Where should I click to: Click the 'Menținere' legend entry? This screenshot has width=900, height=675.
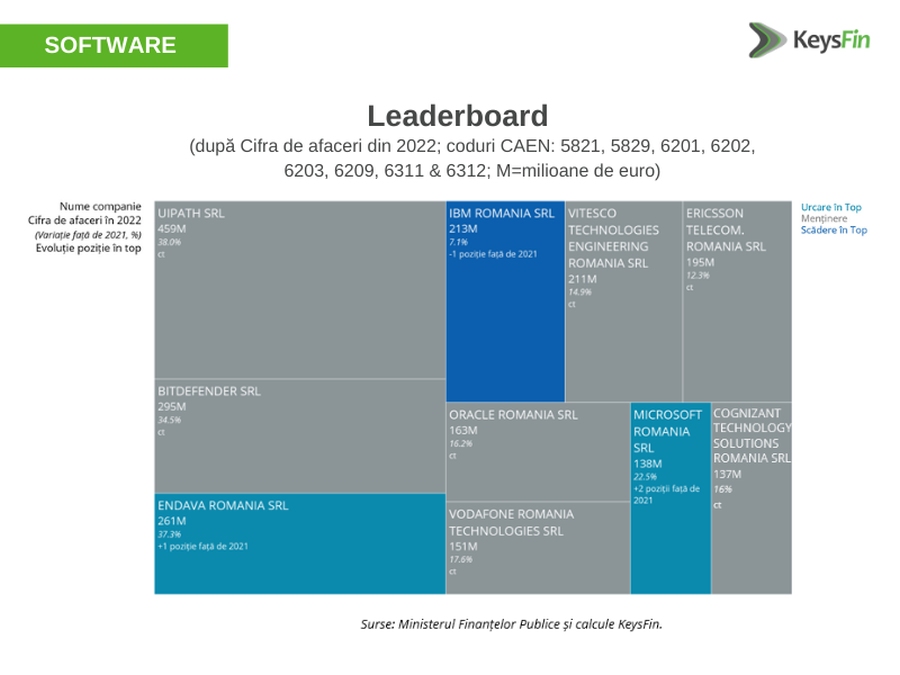click(x=823, y=219)
